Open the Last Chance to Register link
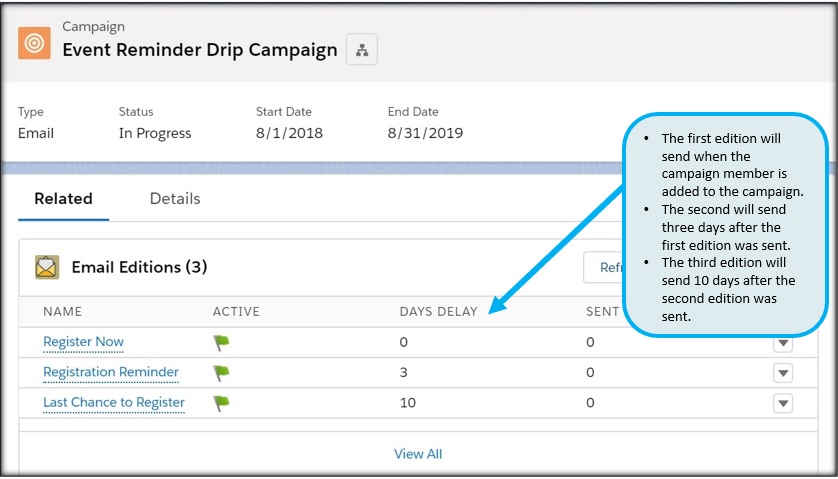 pyautogui.click(x=114, y=402)
